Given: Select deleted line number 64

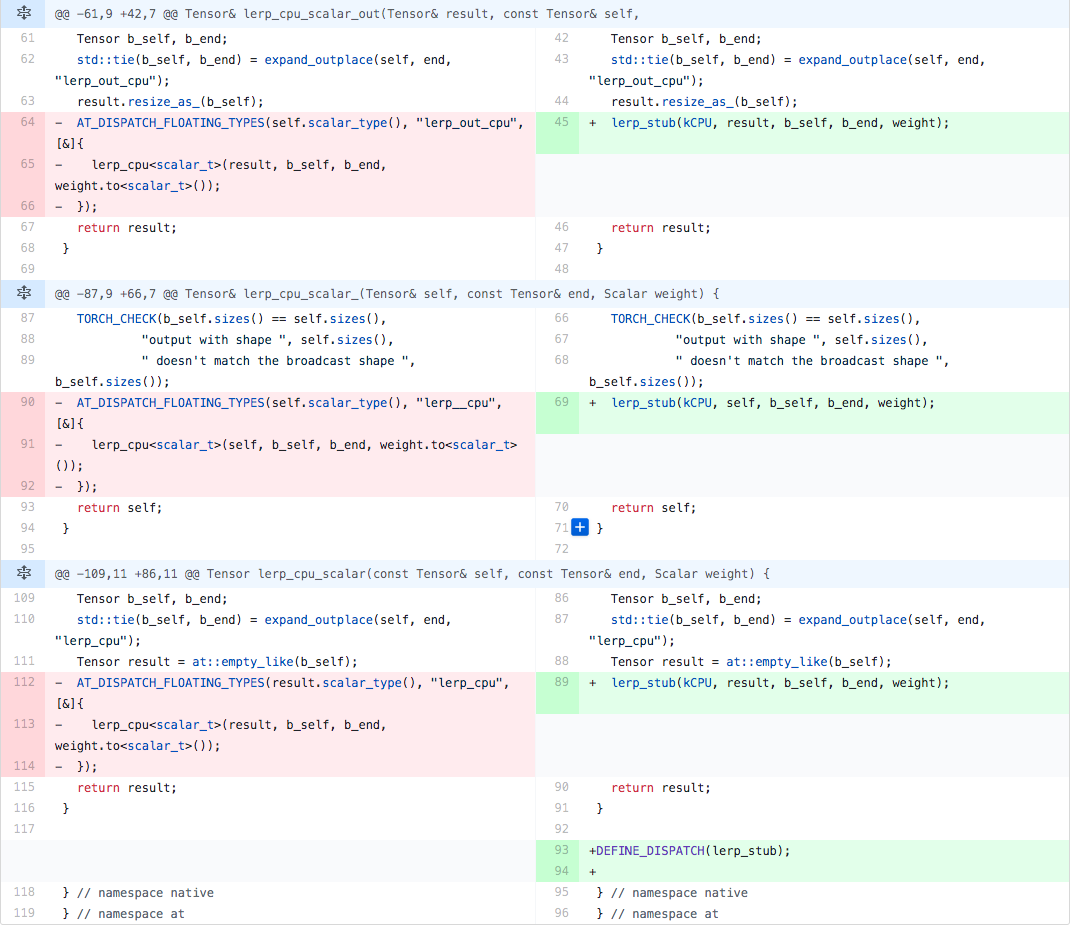Looking at the screenshot, I should coord(27,123).
